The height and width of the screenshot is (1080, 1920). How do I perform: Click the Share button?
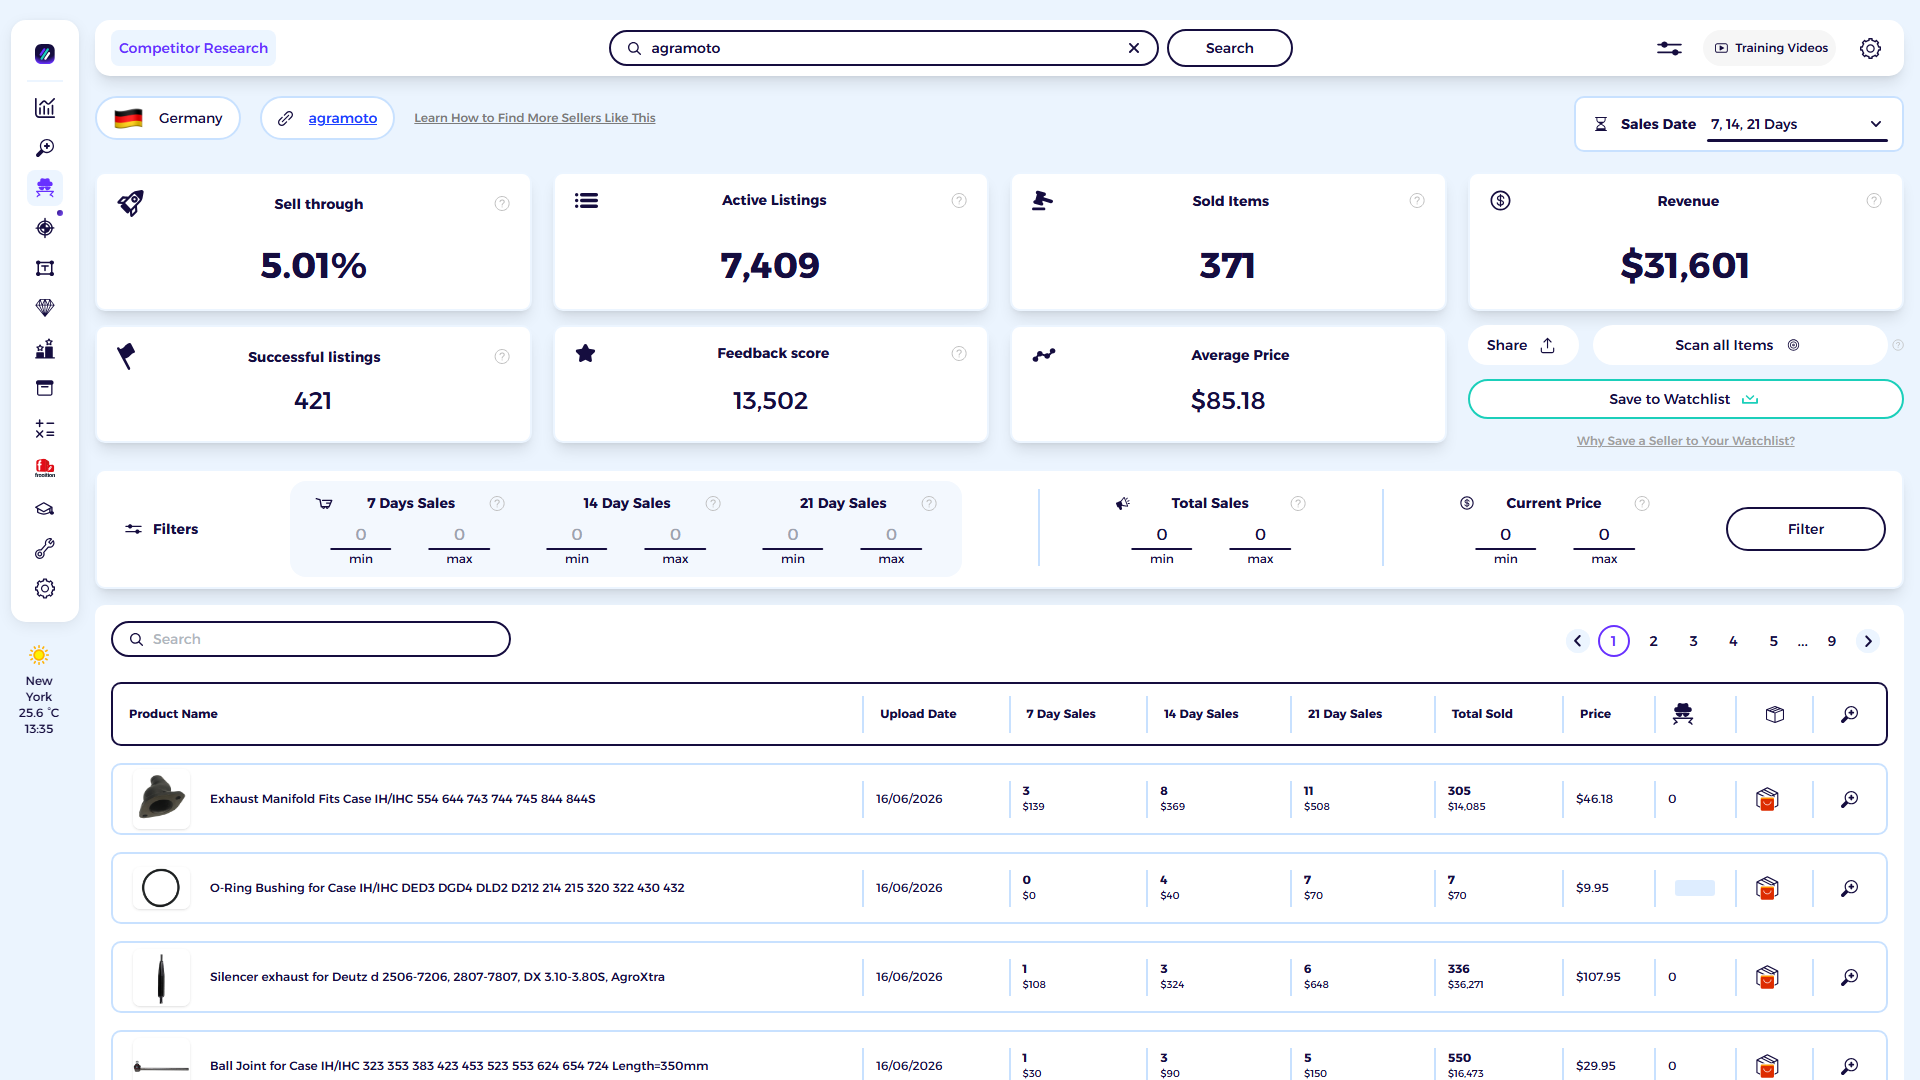(1522, 345)
